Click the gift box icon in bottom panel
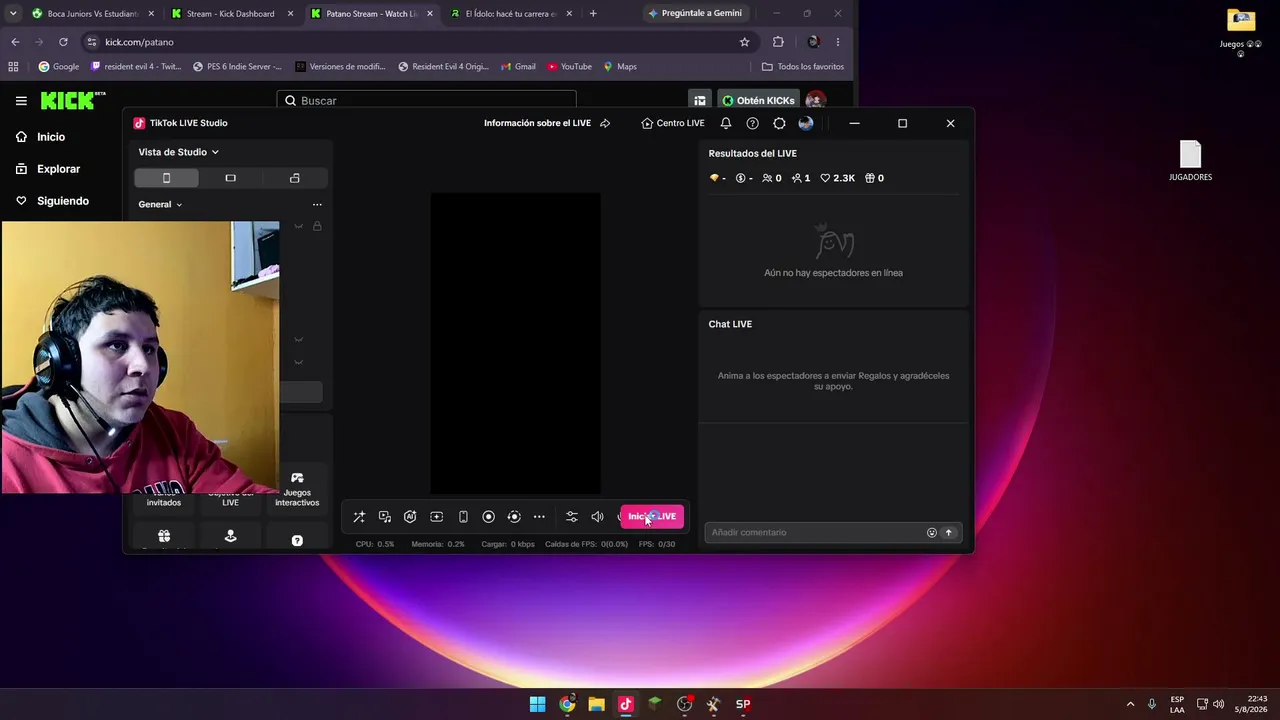 coord(164,537)
